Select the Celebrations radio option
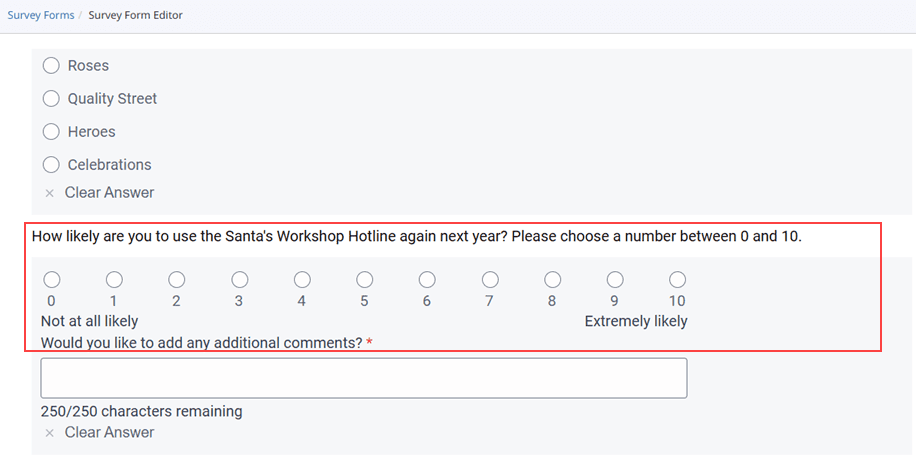Image resolution: width=916 pixels, height=460 pixels. (x=51, y=165)
